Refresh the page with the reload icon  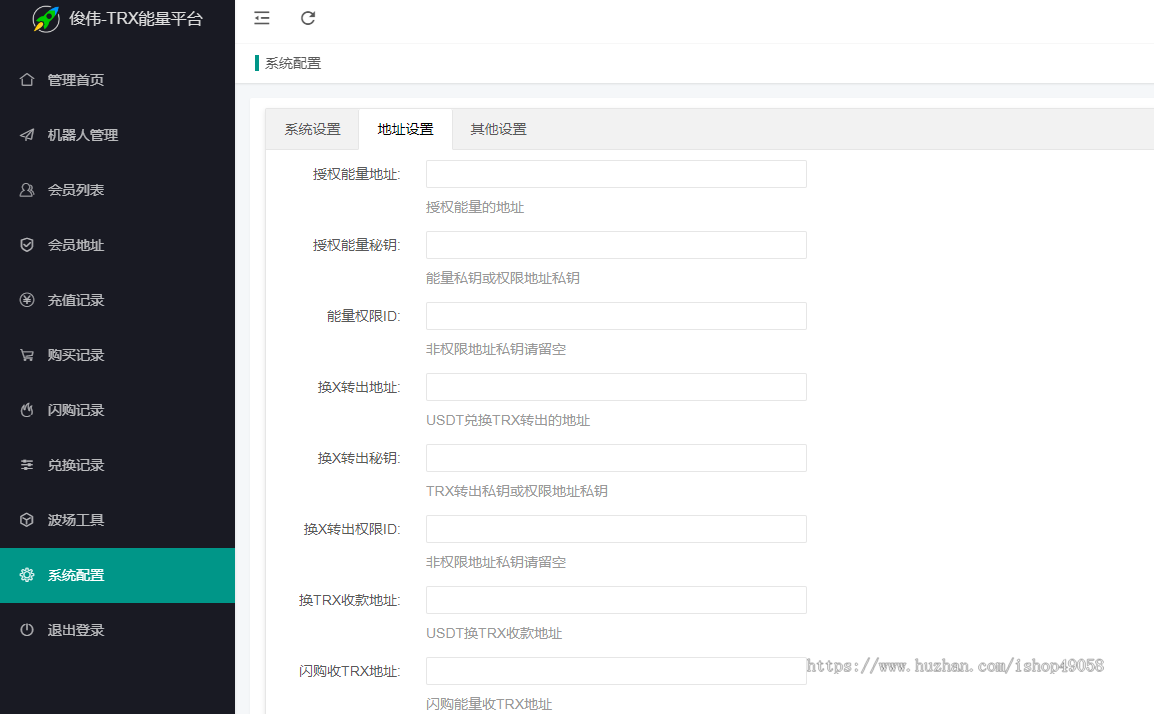coord(308,18)
